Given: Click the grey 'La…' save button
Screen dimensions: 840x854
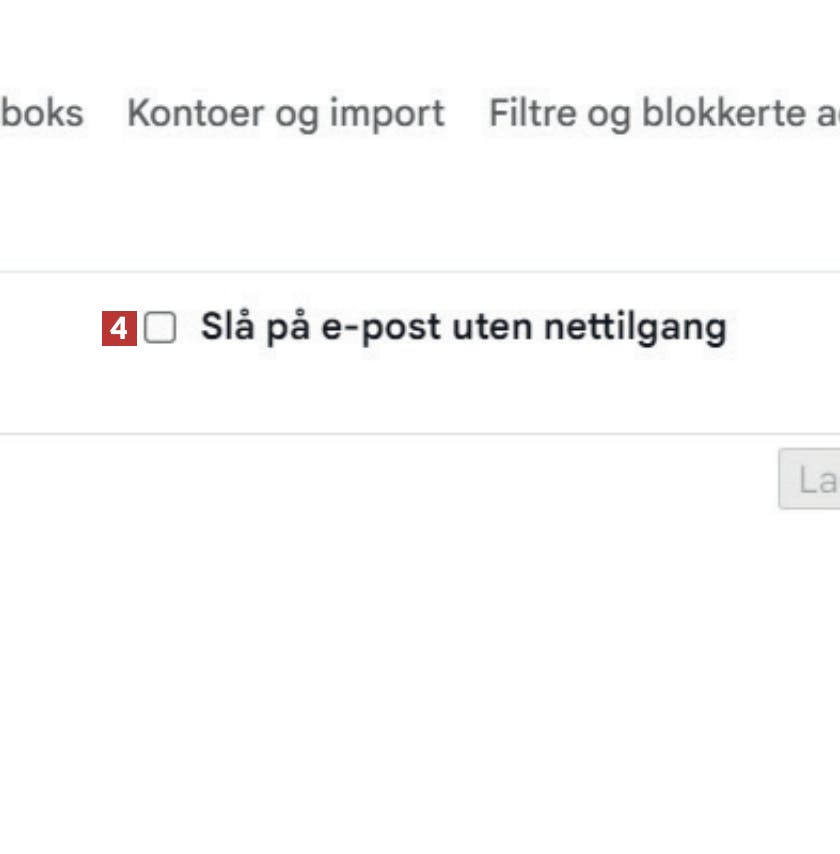Looking at the screenshot, I should pyautogui.click(x=809, y=479).
